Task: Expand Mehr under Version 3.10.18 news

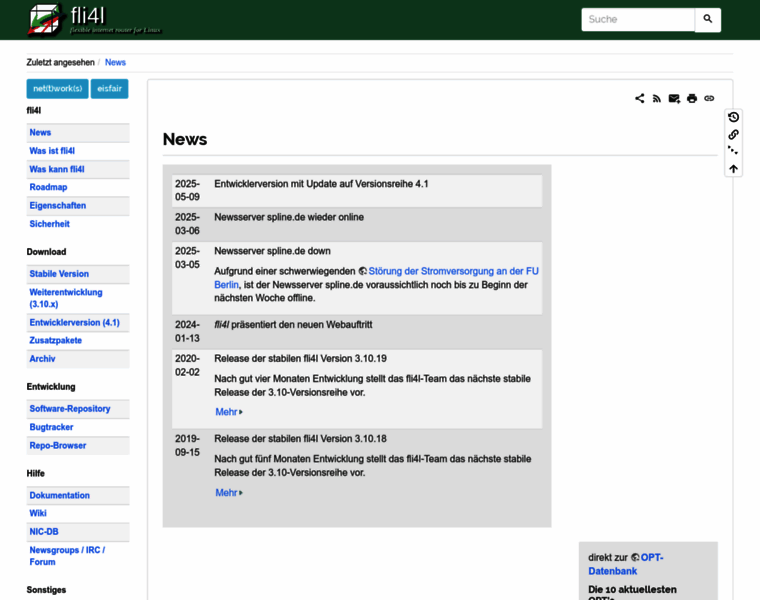Action: coord(229,493)
